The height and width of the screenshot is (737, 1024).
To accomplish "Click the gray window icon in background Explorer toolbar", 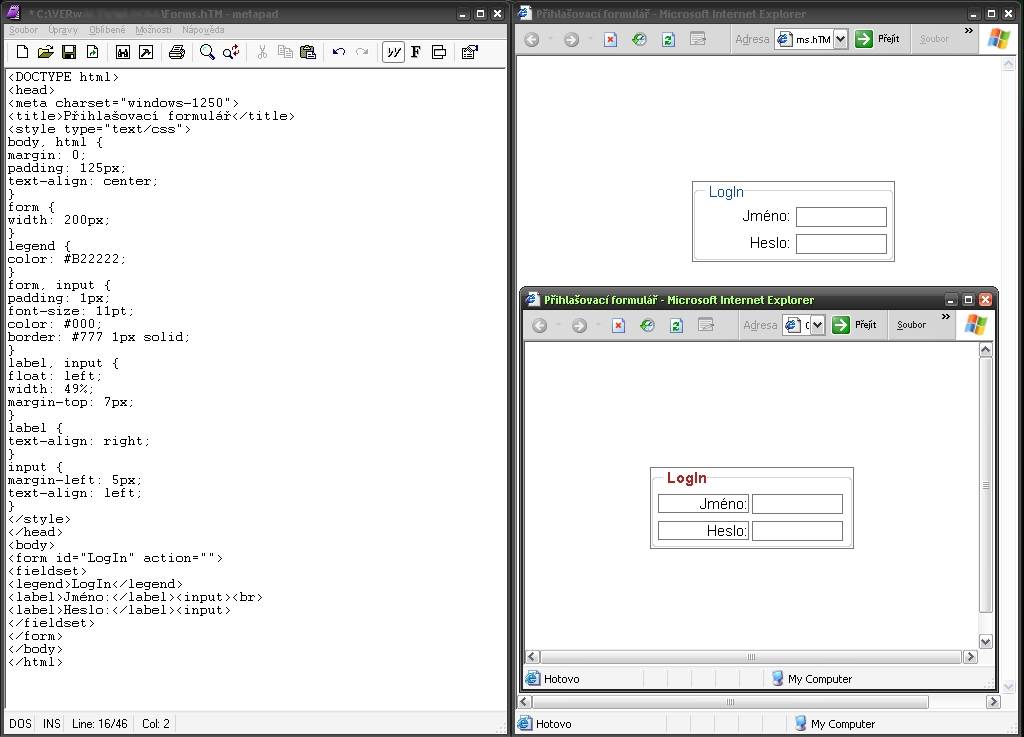I will (x=698, y=39).
